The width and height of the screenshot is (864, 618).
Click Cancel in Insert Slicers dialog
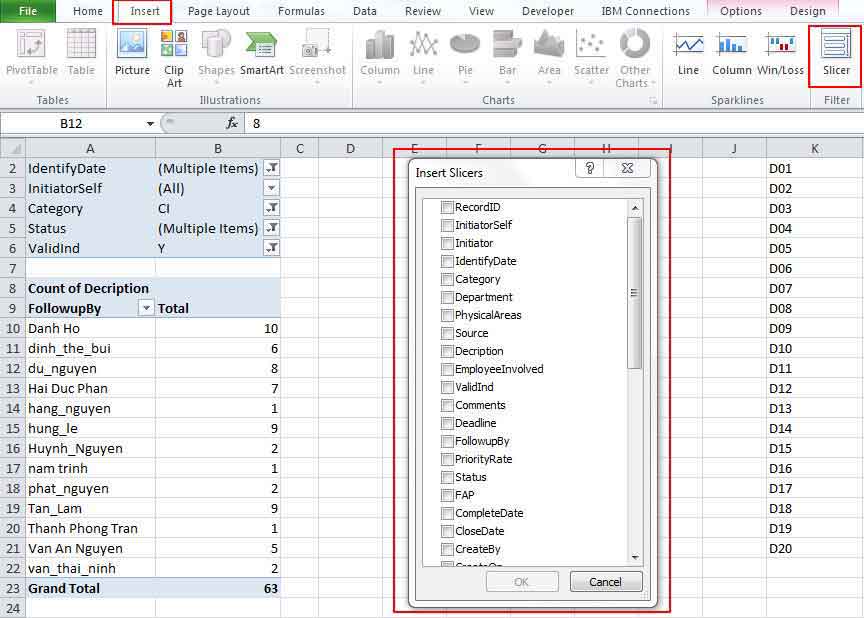[606, 582]
